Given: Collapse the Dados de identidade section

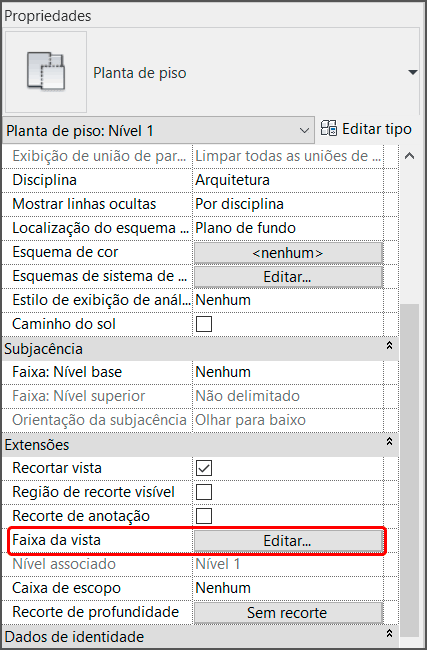Looking at the screenshot, I should point(389,633).
